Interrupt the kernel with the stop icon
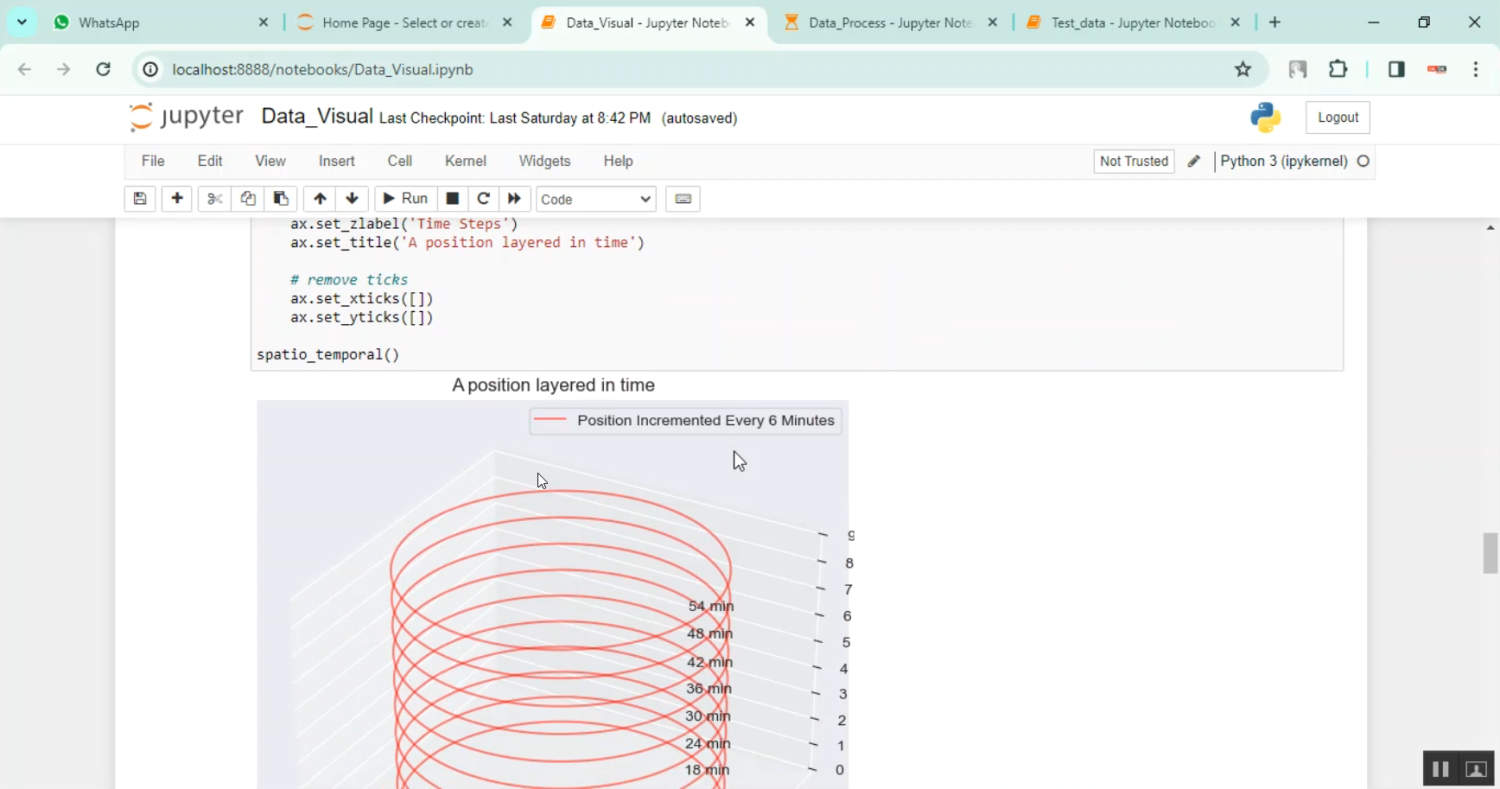The height and width of the screenshot is (789, 1500). coord(452,199)
